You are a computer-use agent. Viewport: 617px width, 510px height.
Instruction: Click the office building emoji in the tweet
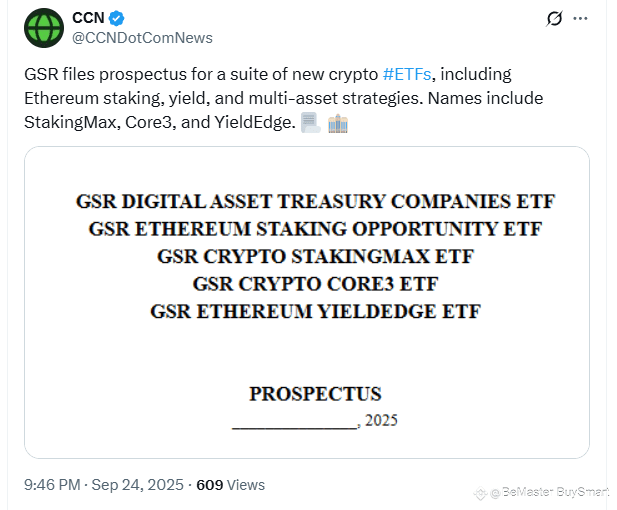338,124
